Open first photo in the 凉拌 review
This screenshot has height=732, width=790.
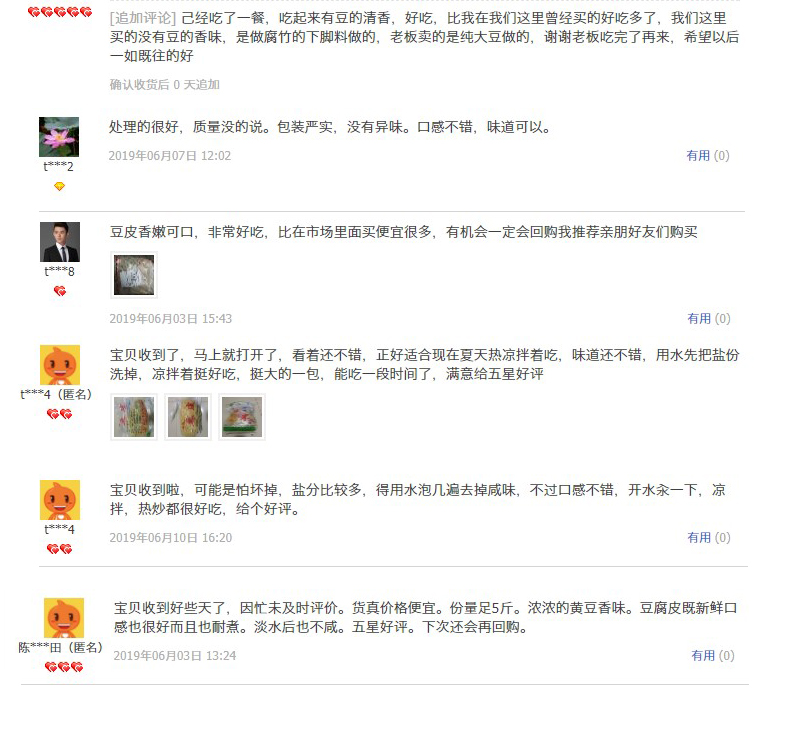pyautogui.click(x=134, y=417)
